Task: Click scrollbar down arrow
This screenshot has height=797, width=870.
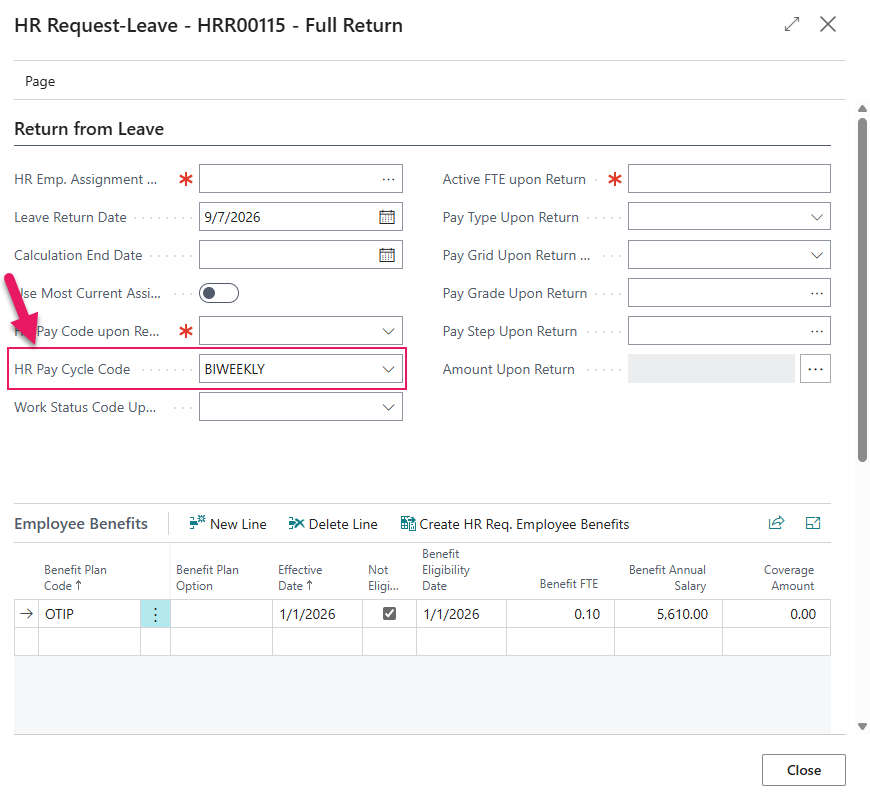Action: (862, 726)
